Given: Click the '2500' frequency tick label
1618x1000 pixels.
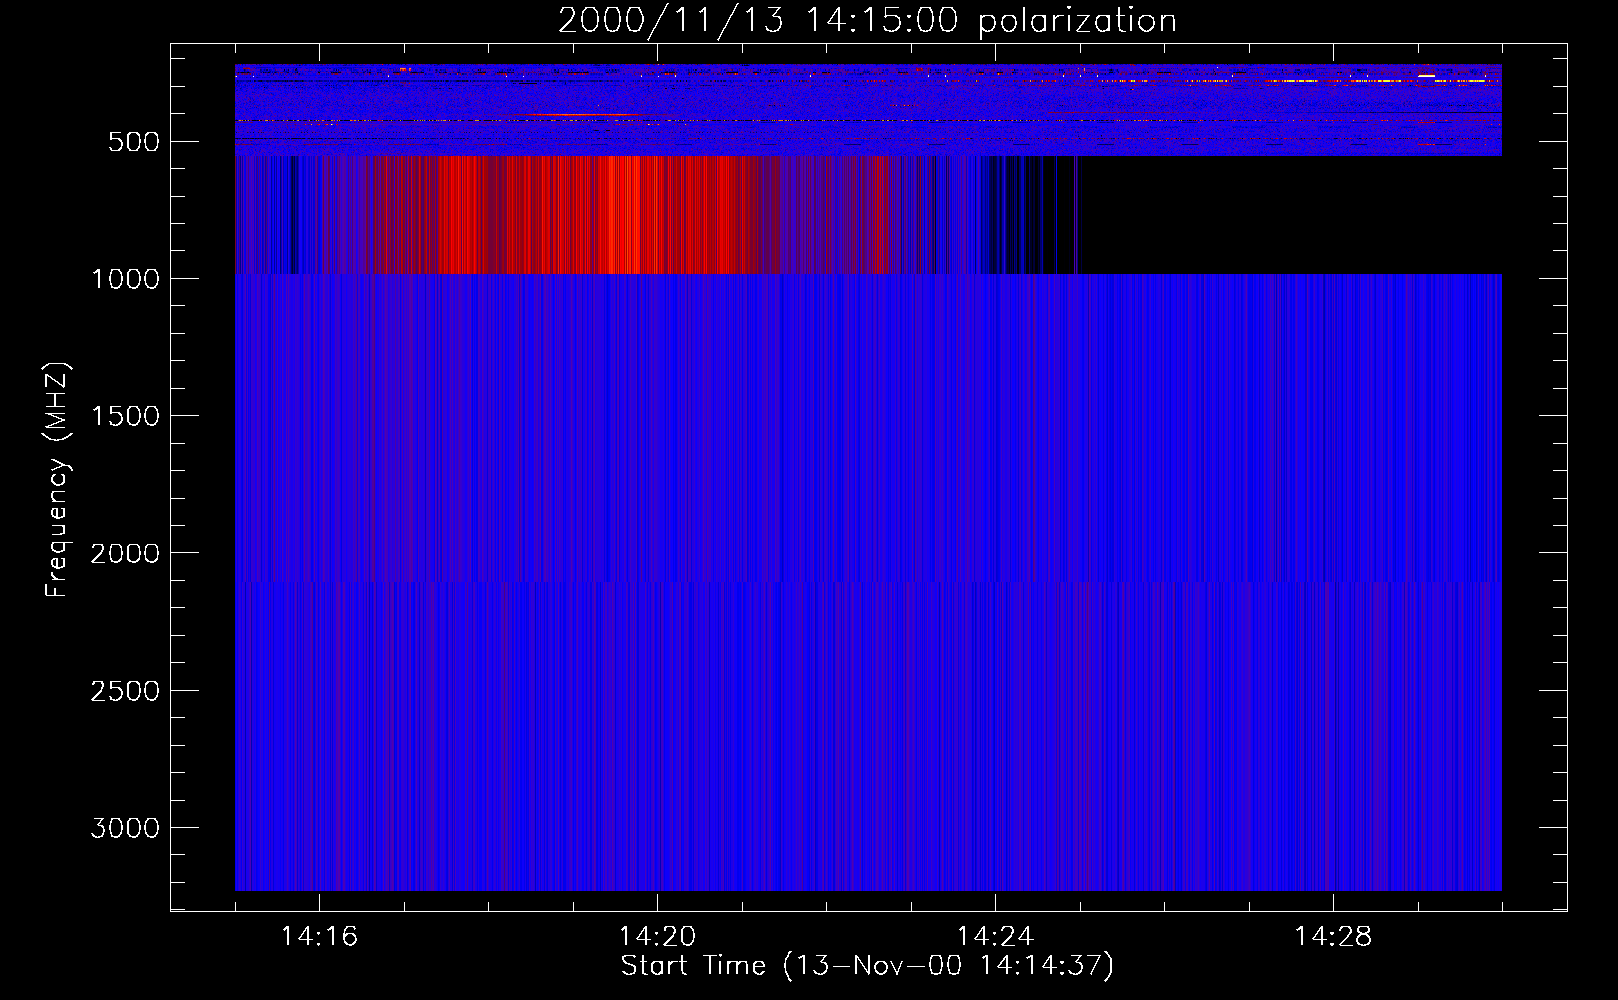Looking at the screenshot, I should coord(125,691).
